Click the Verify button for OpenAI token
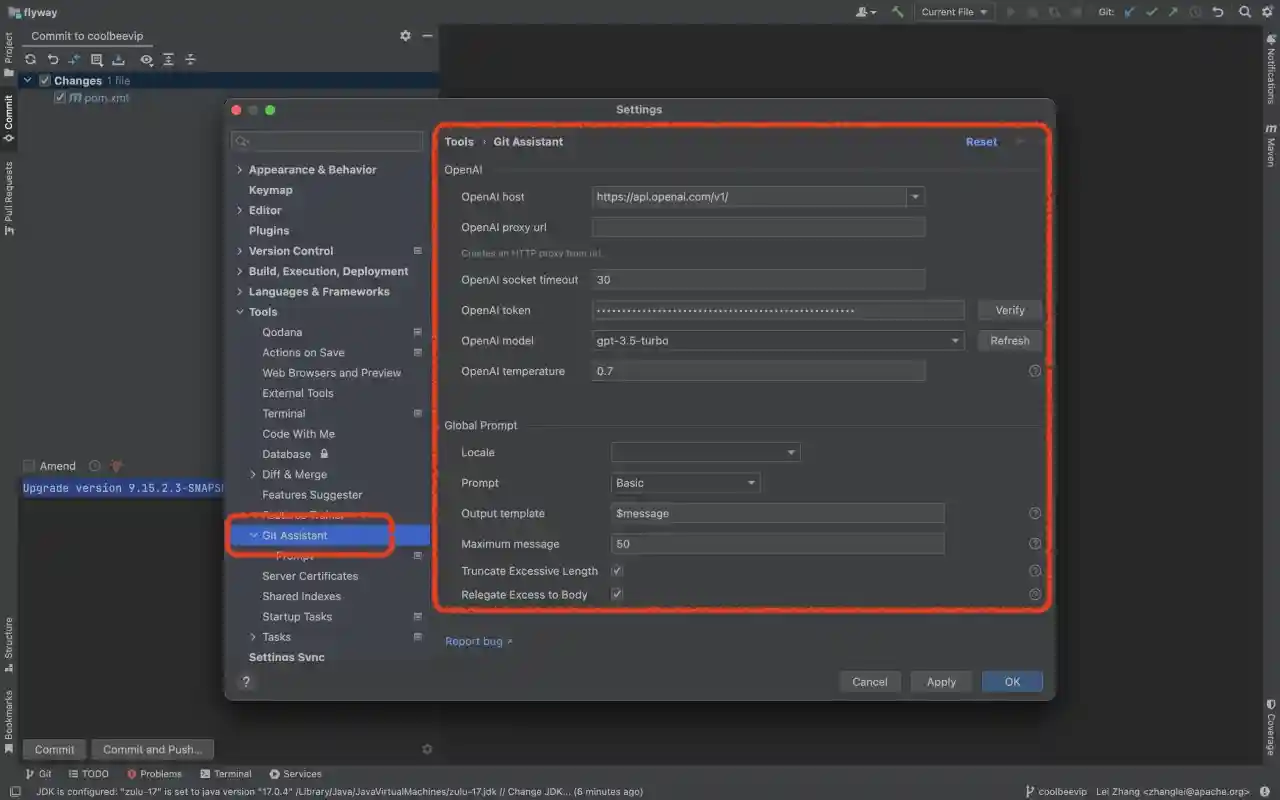 [x=1009, y=311]
